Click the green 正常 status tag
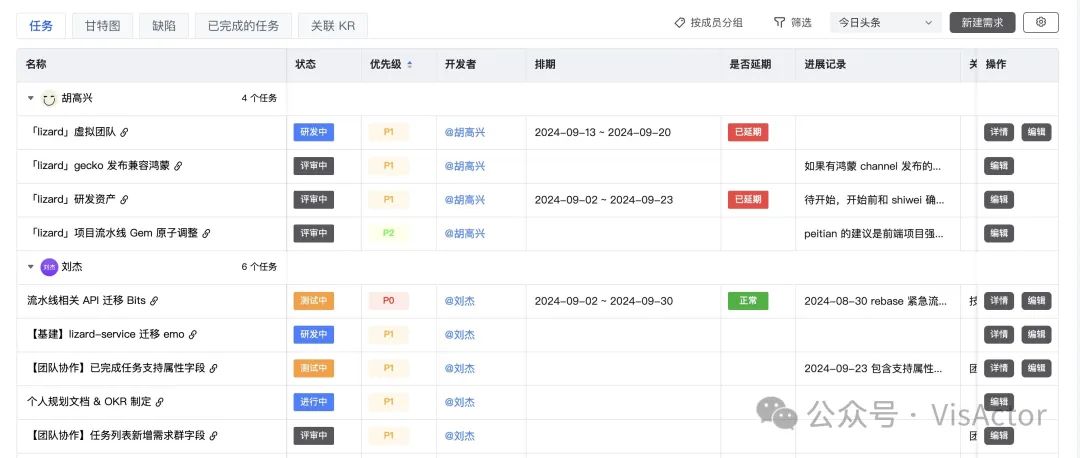The width and height of the screenshot is (1080, 458). tap(748, 301)
